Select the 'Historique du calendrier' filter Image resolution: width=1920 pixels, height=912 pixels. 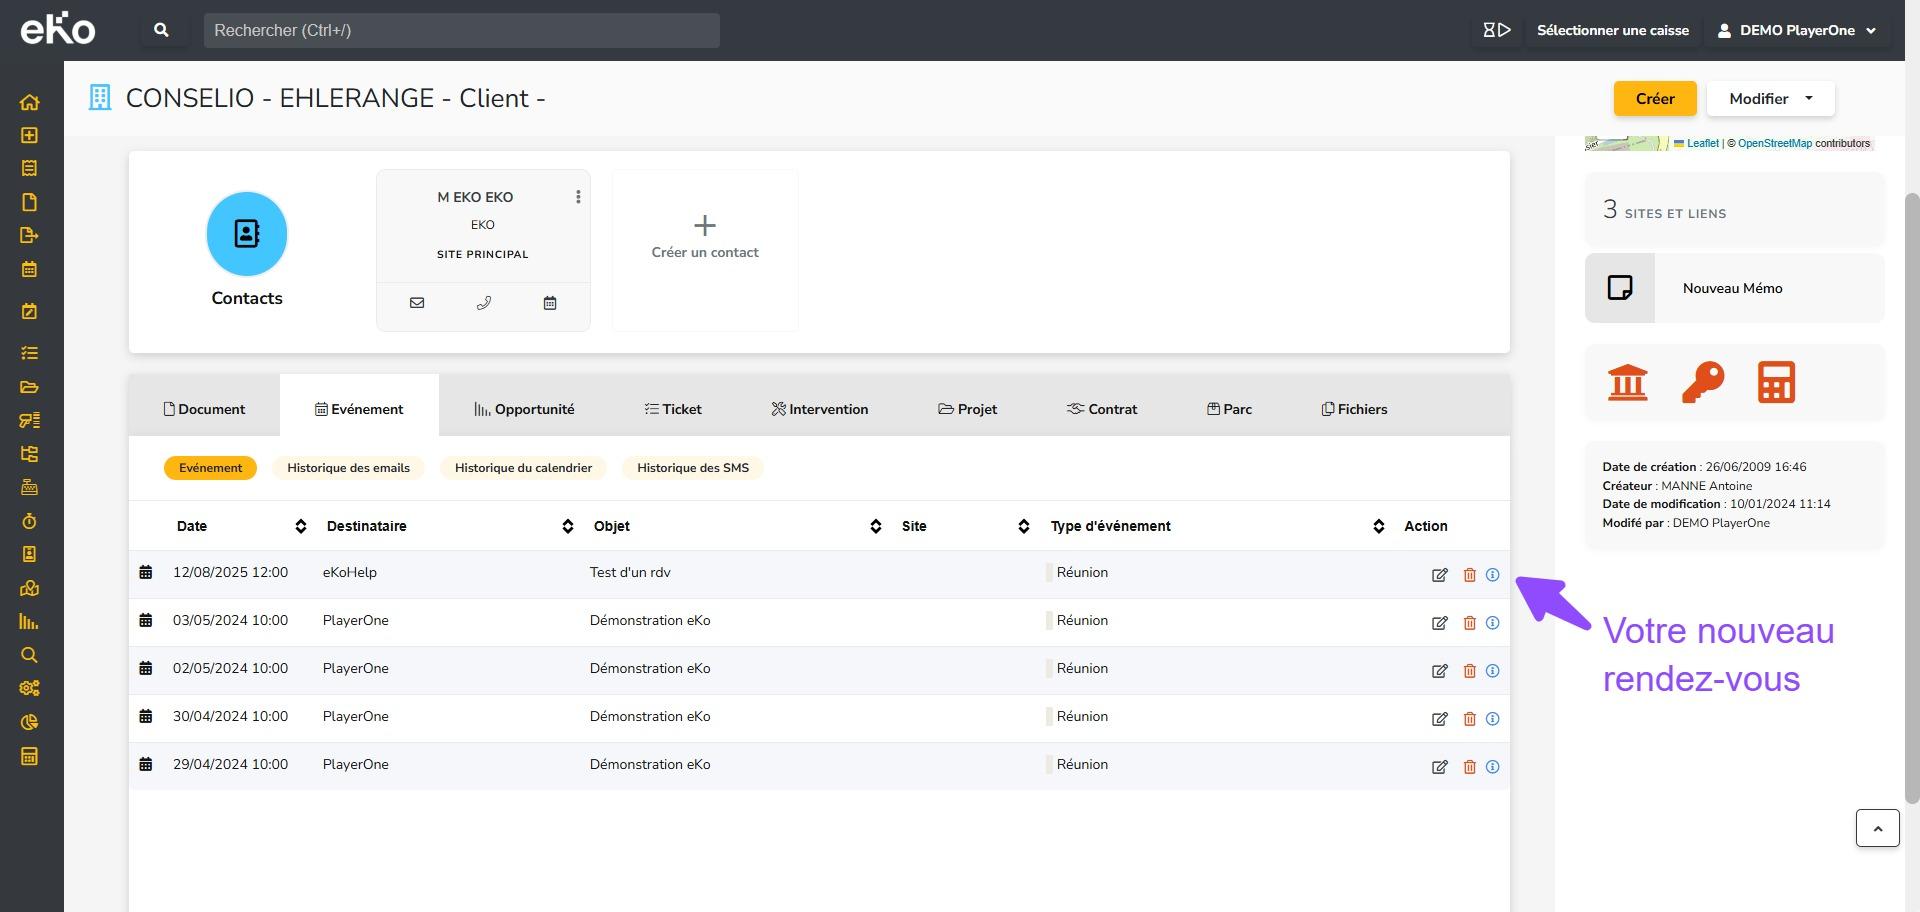pos(523,468)
